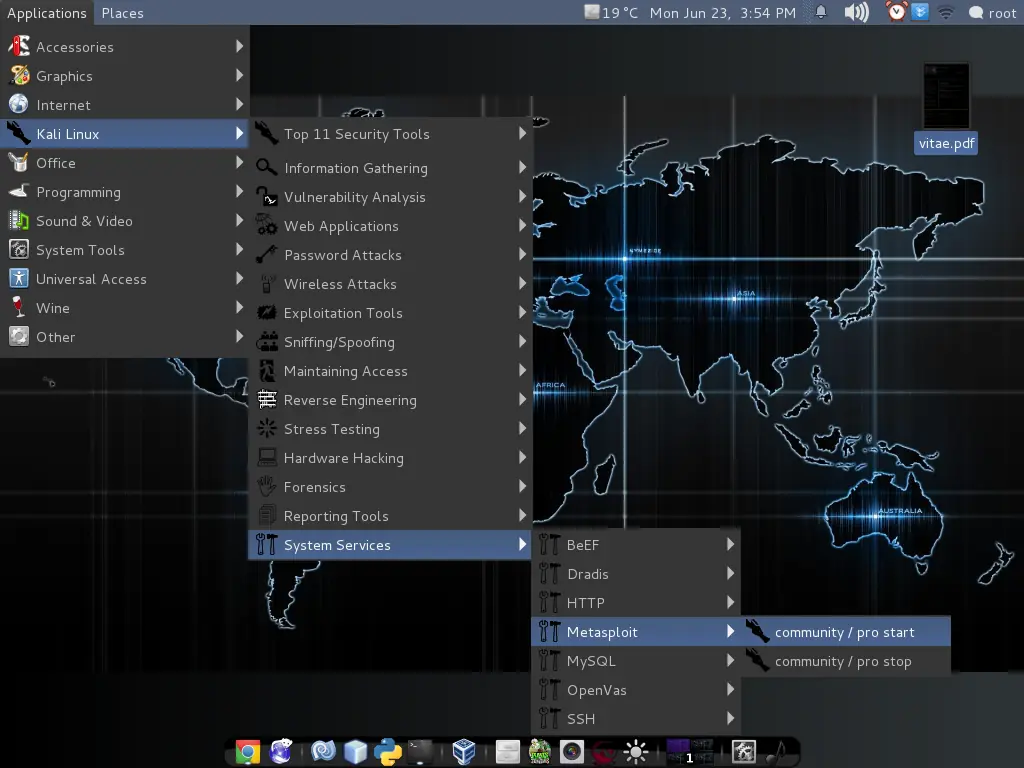This screenshot has width=1024, height=768.
Task: Expand the MySQL submenu arrow
Action: [730, 660]
